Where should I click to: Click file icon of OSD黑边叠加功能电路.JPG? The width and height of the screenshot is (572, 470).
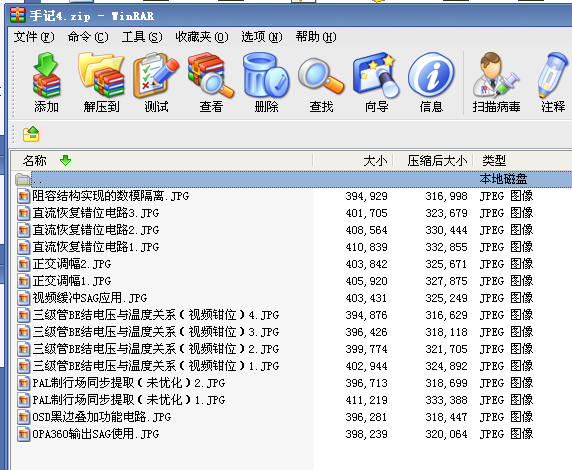point(23,417)
